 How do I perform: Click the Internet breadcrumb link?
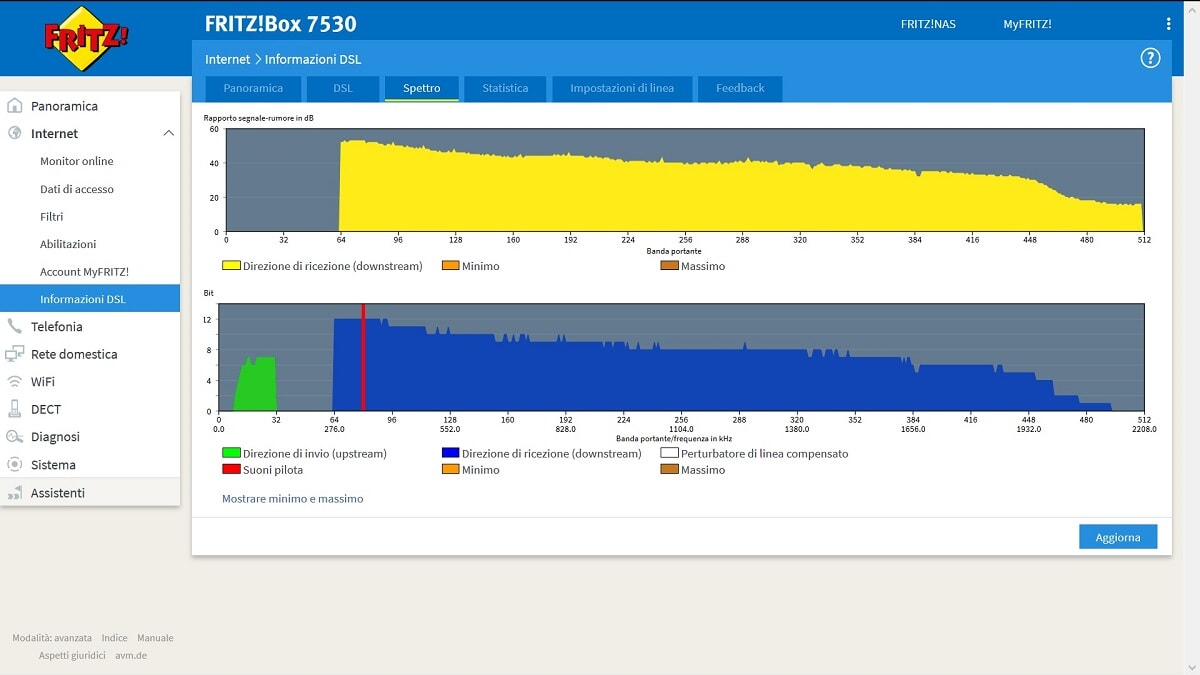point(228,59)
